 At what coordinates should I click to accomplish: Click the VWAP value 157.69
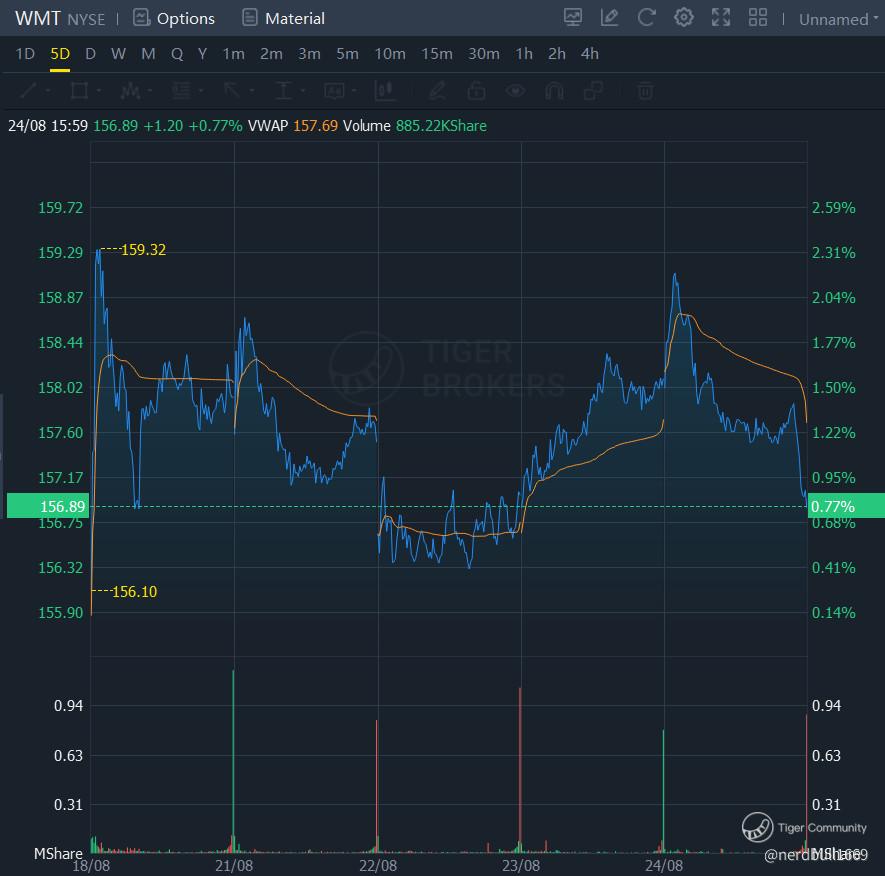[x=315, y=125]
